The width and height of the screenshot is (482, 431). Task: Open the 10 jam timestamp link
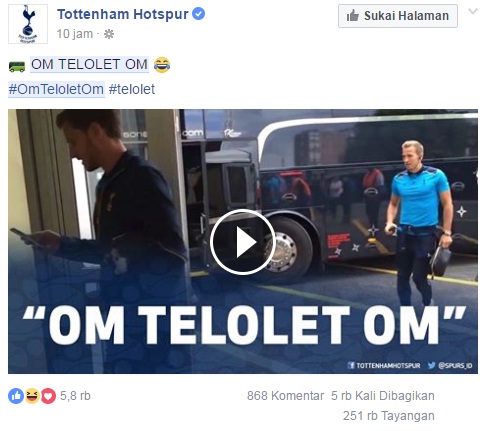point(75,34)
